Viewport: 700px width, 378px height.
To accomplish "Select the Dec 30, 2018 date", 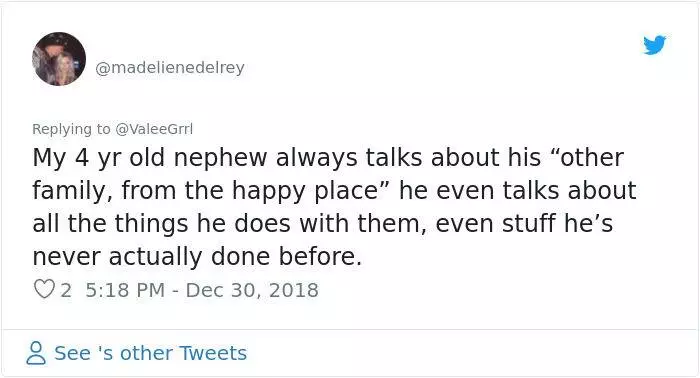I will (x=252, y=290).
